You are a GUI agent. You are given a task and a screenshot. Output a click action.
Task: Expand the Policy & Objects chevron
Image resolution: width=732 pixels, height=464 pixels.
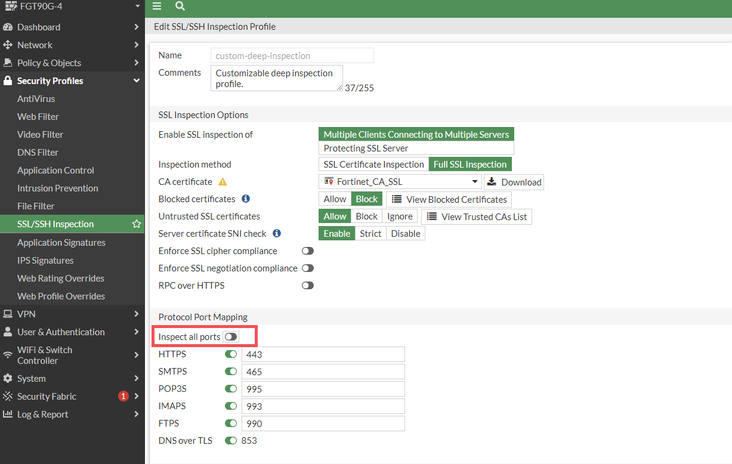click(x=136, y=63)
